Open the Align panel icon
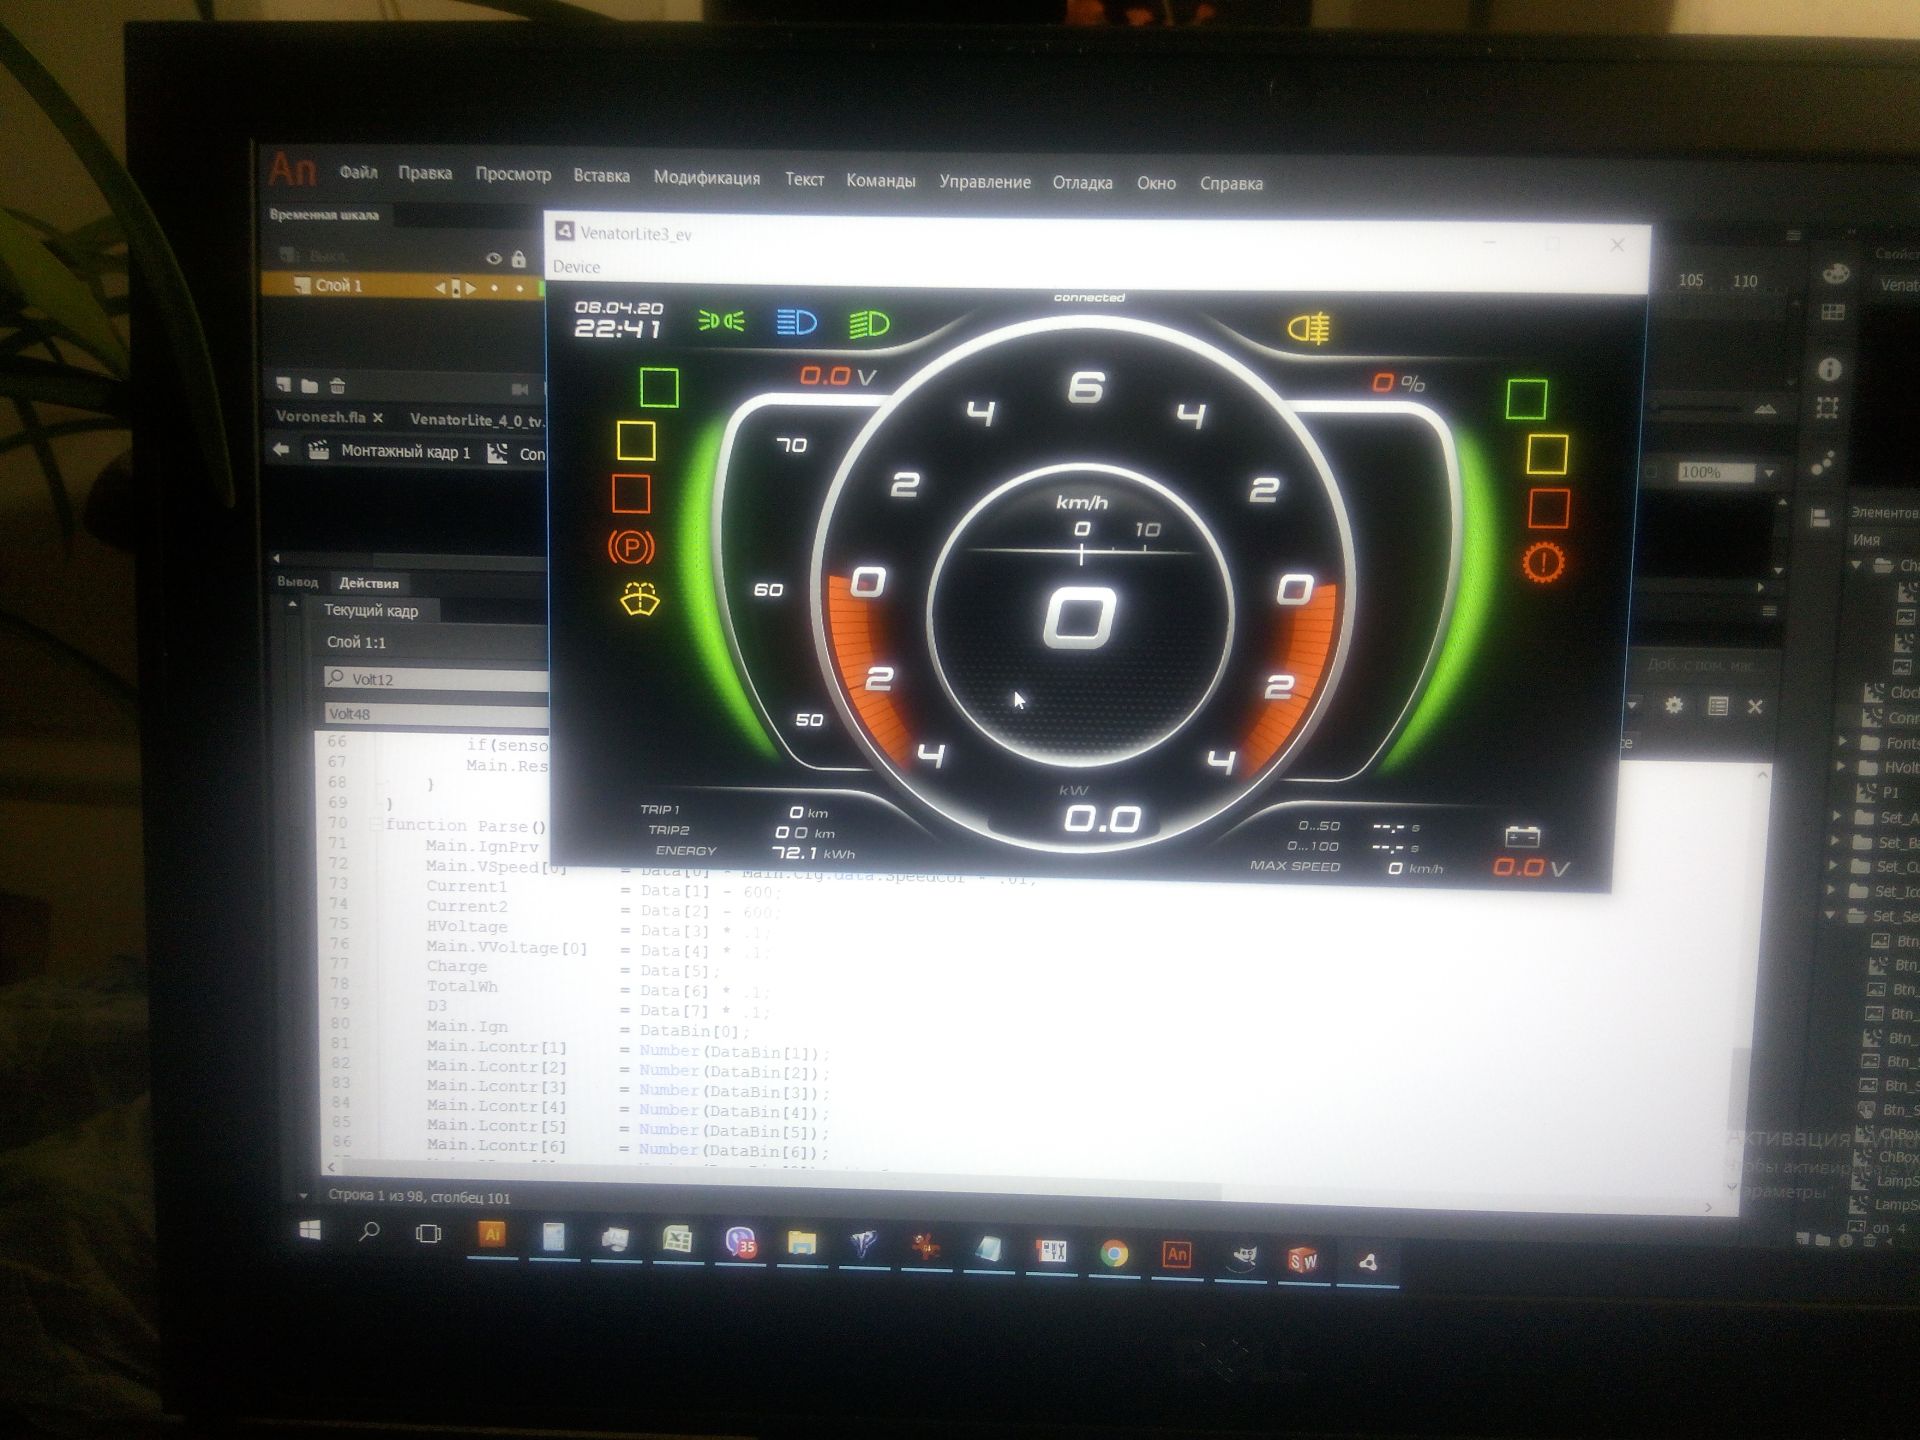 tap(1821, 517)
